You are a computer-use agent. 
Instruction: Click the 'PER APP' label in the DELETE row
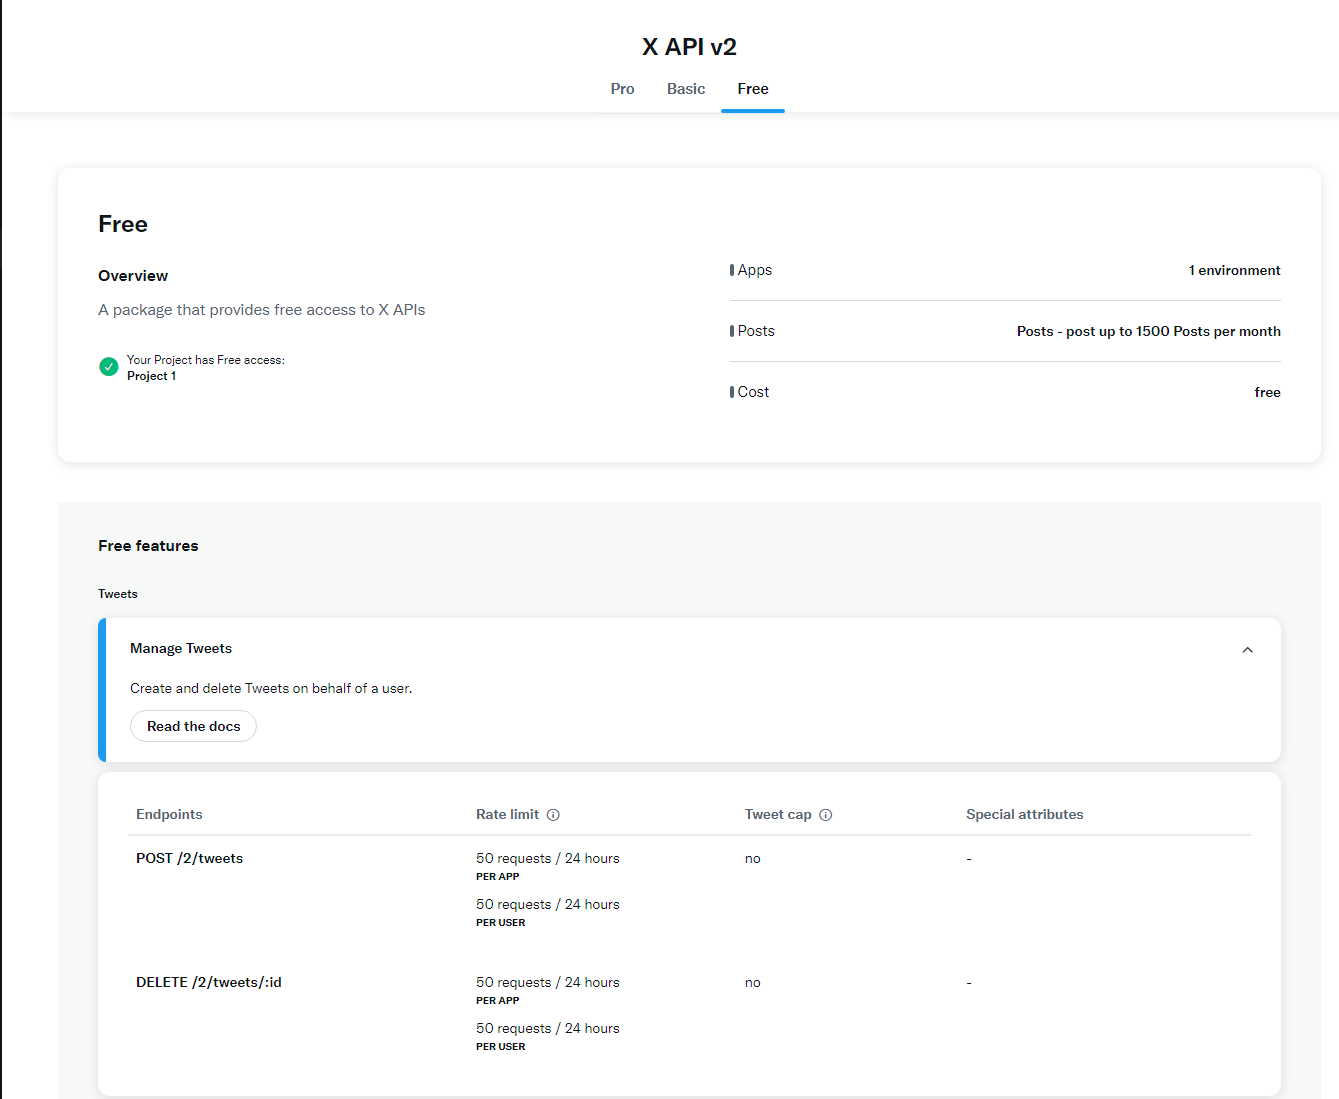pos(498,1001)
